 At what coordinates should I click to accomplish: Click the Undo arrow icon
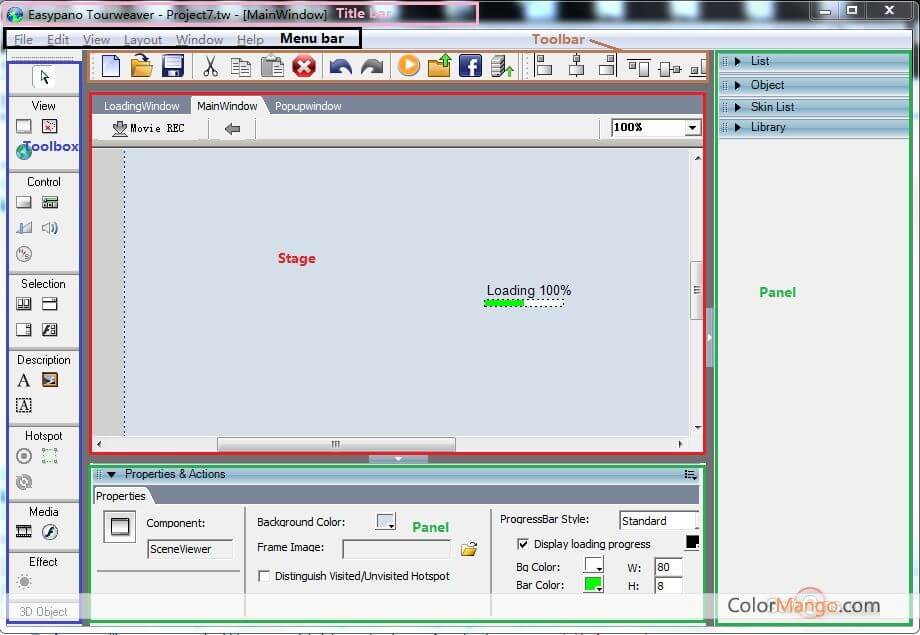(x=341, y=67)
